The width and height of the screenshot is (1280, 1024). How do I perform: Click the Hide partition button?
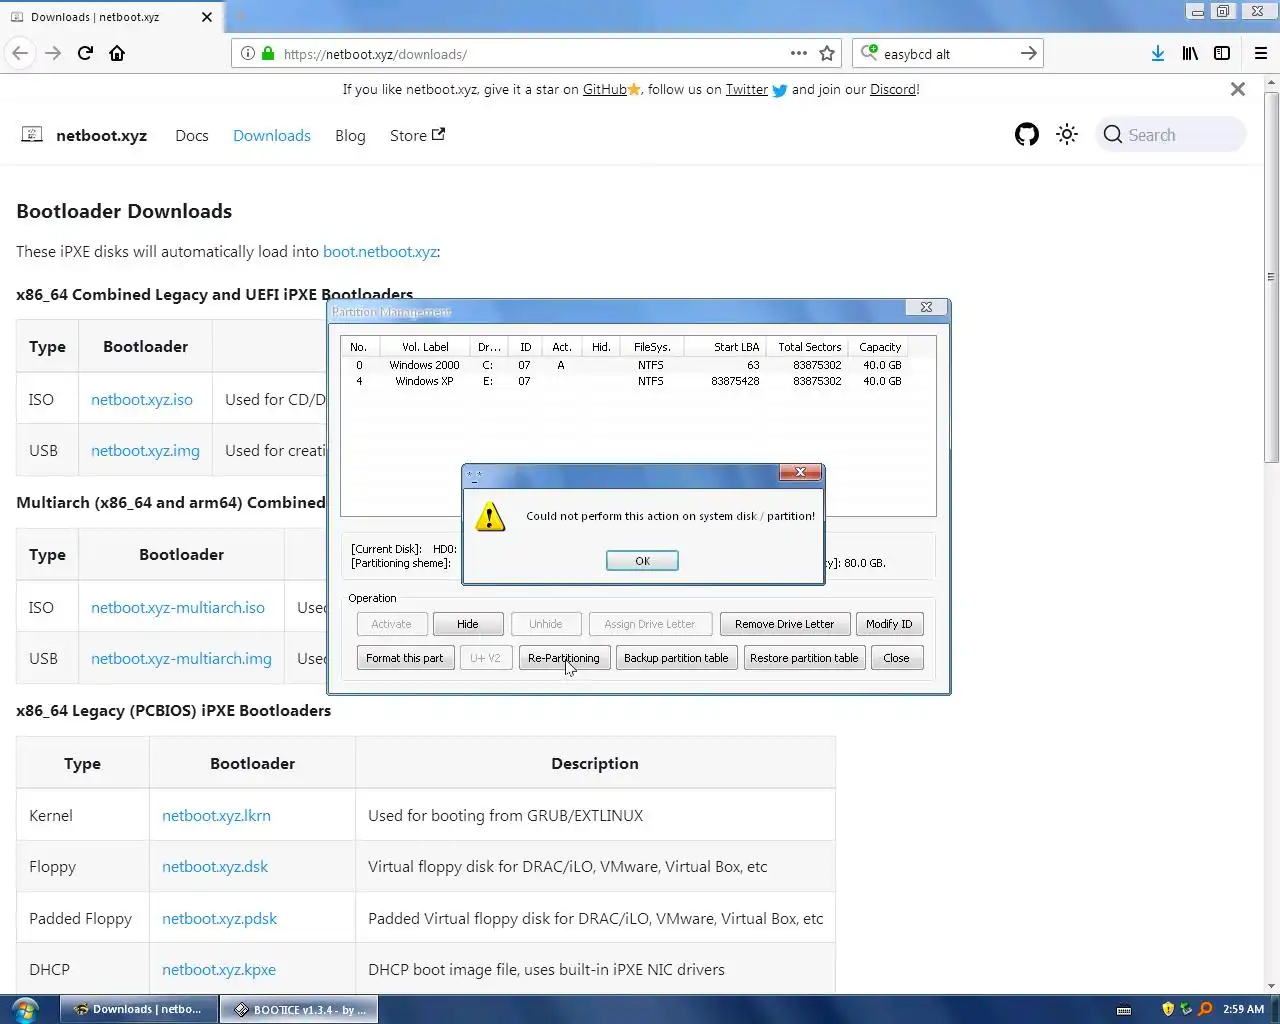468,624
